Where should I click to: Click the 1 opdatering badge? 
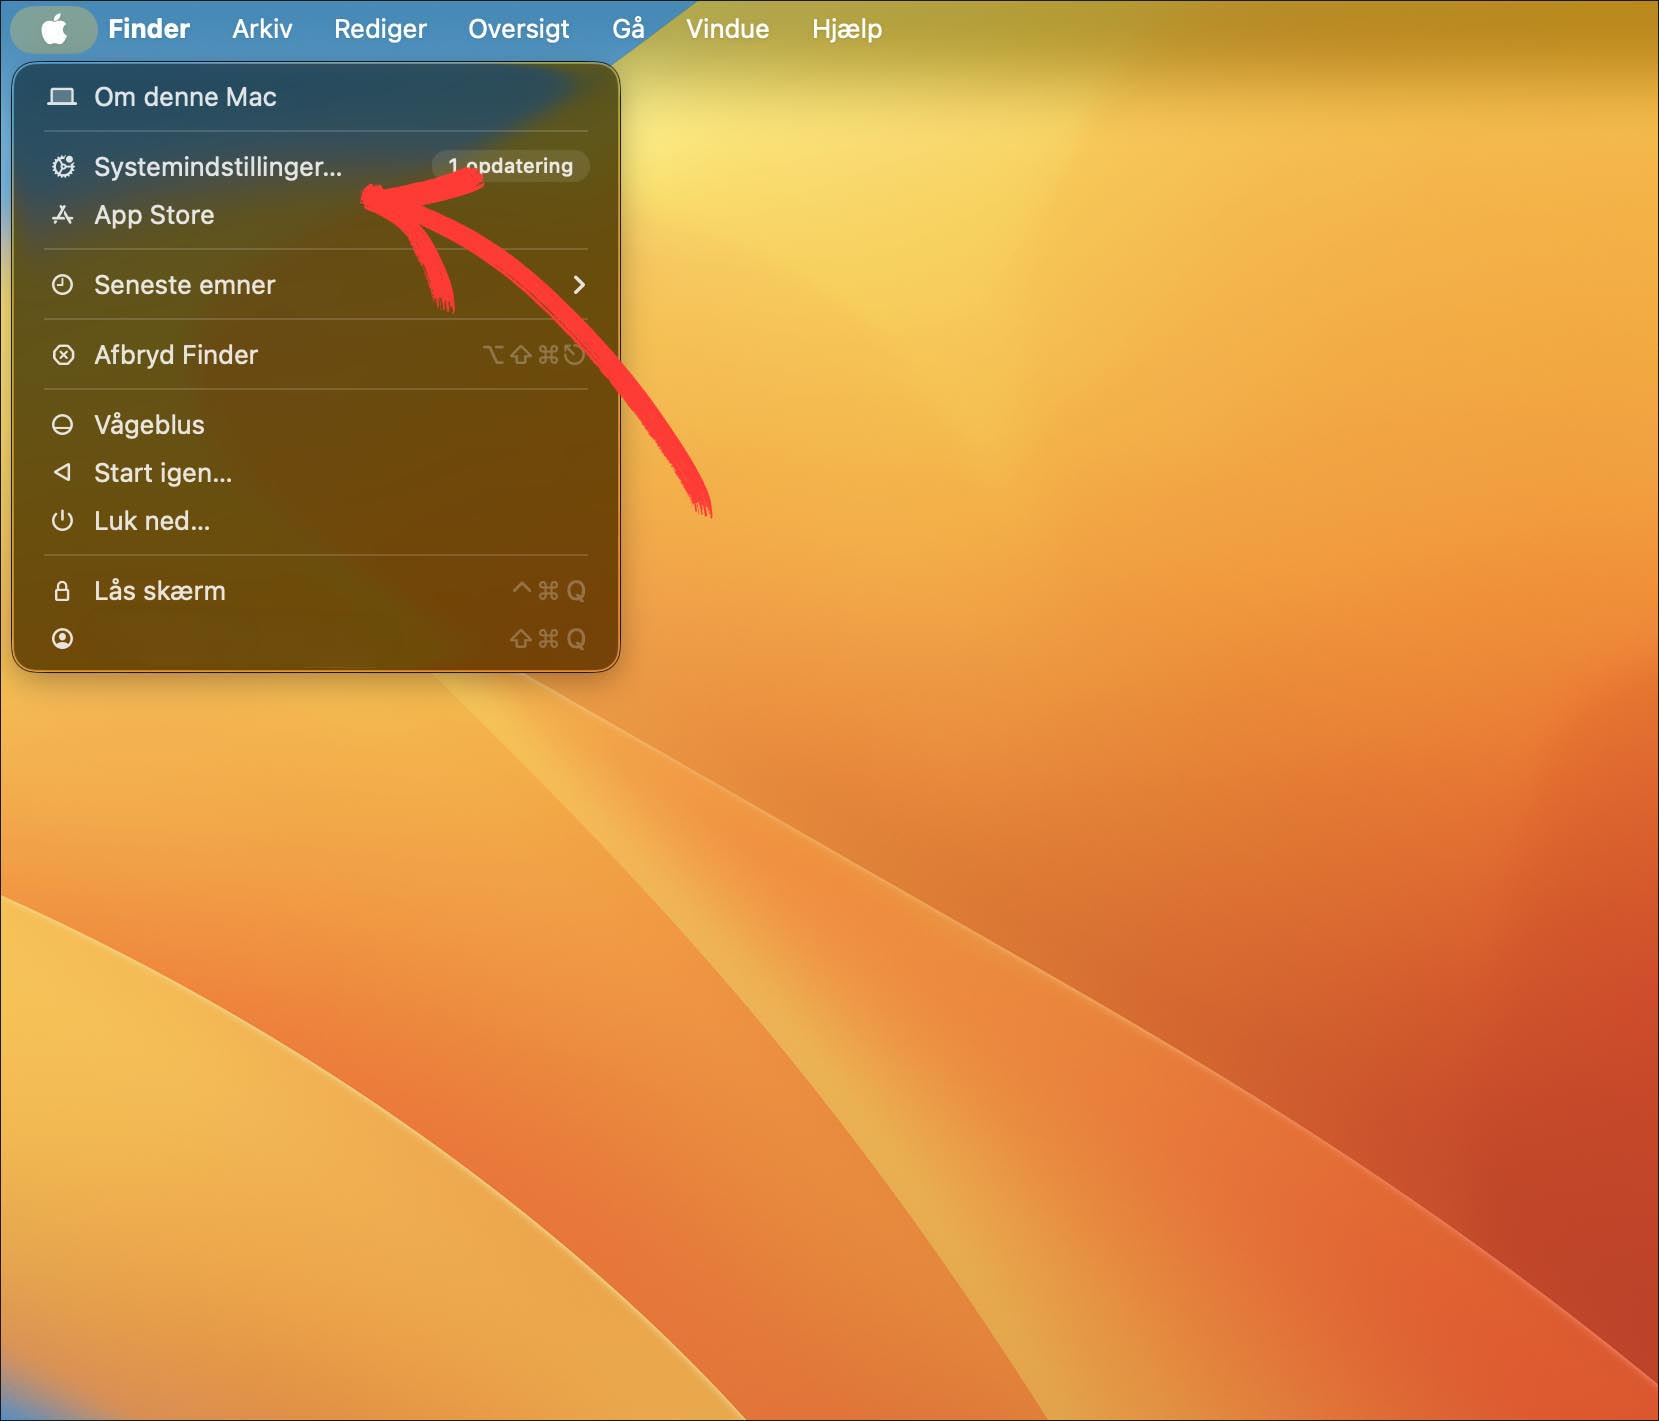(x=510, y=166)
